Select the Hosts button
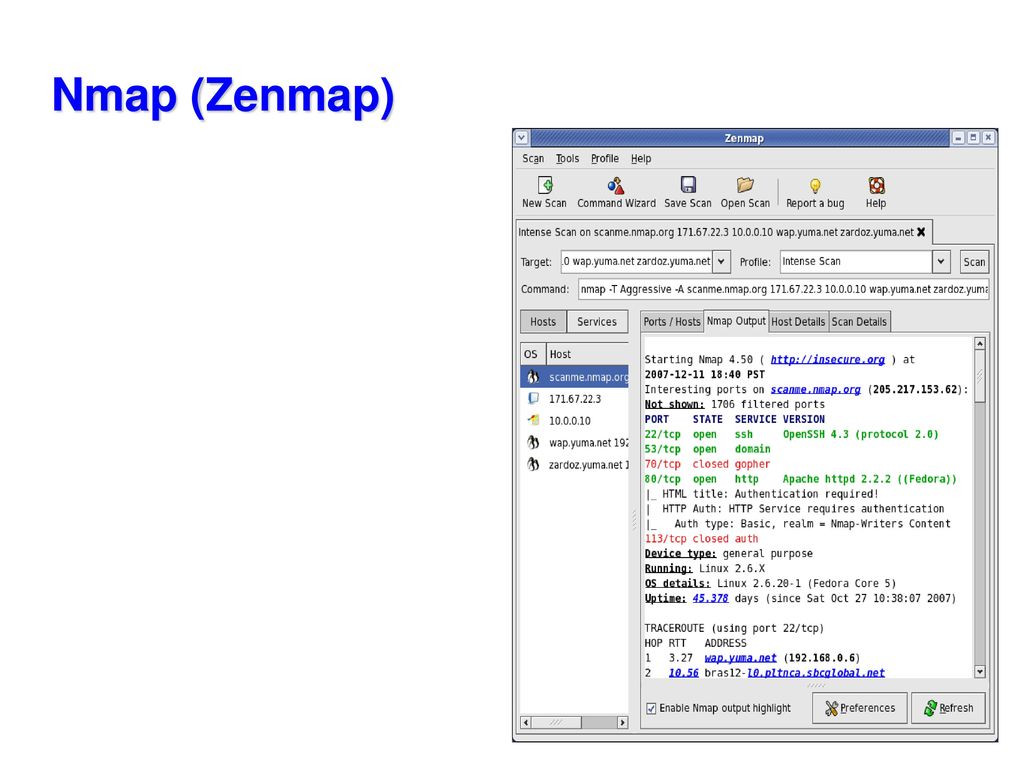 543,321
